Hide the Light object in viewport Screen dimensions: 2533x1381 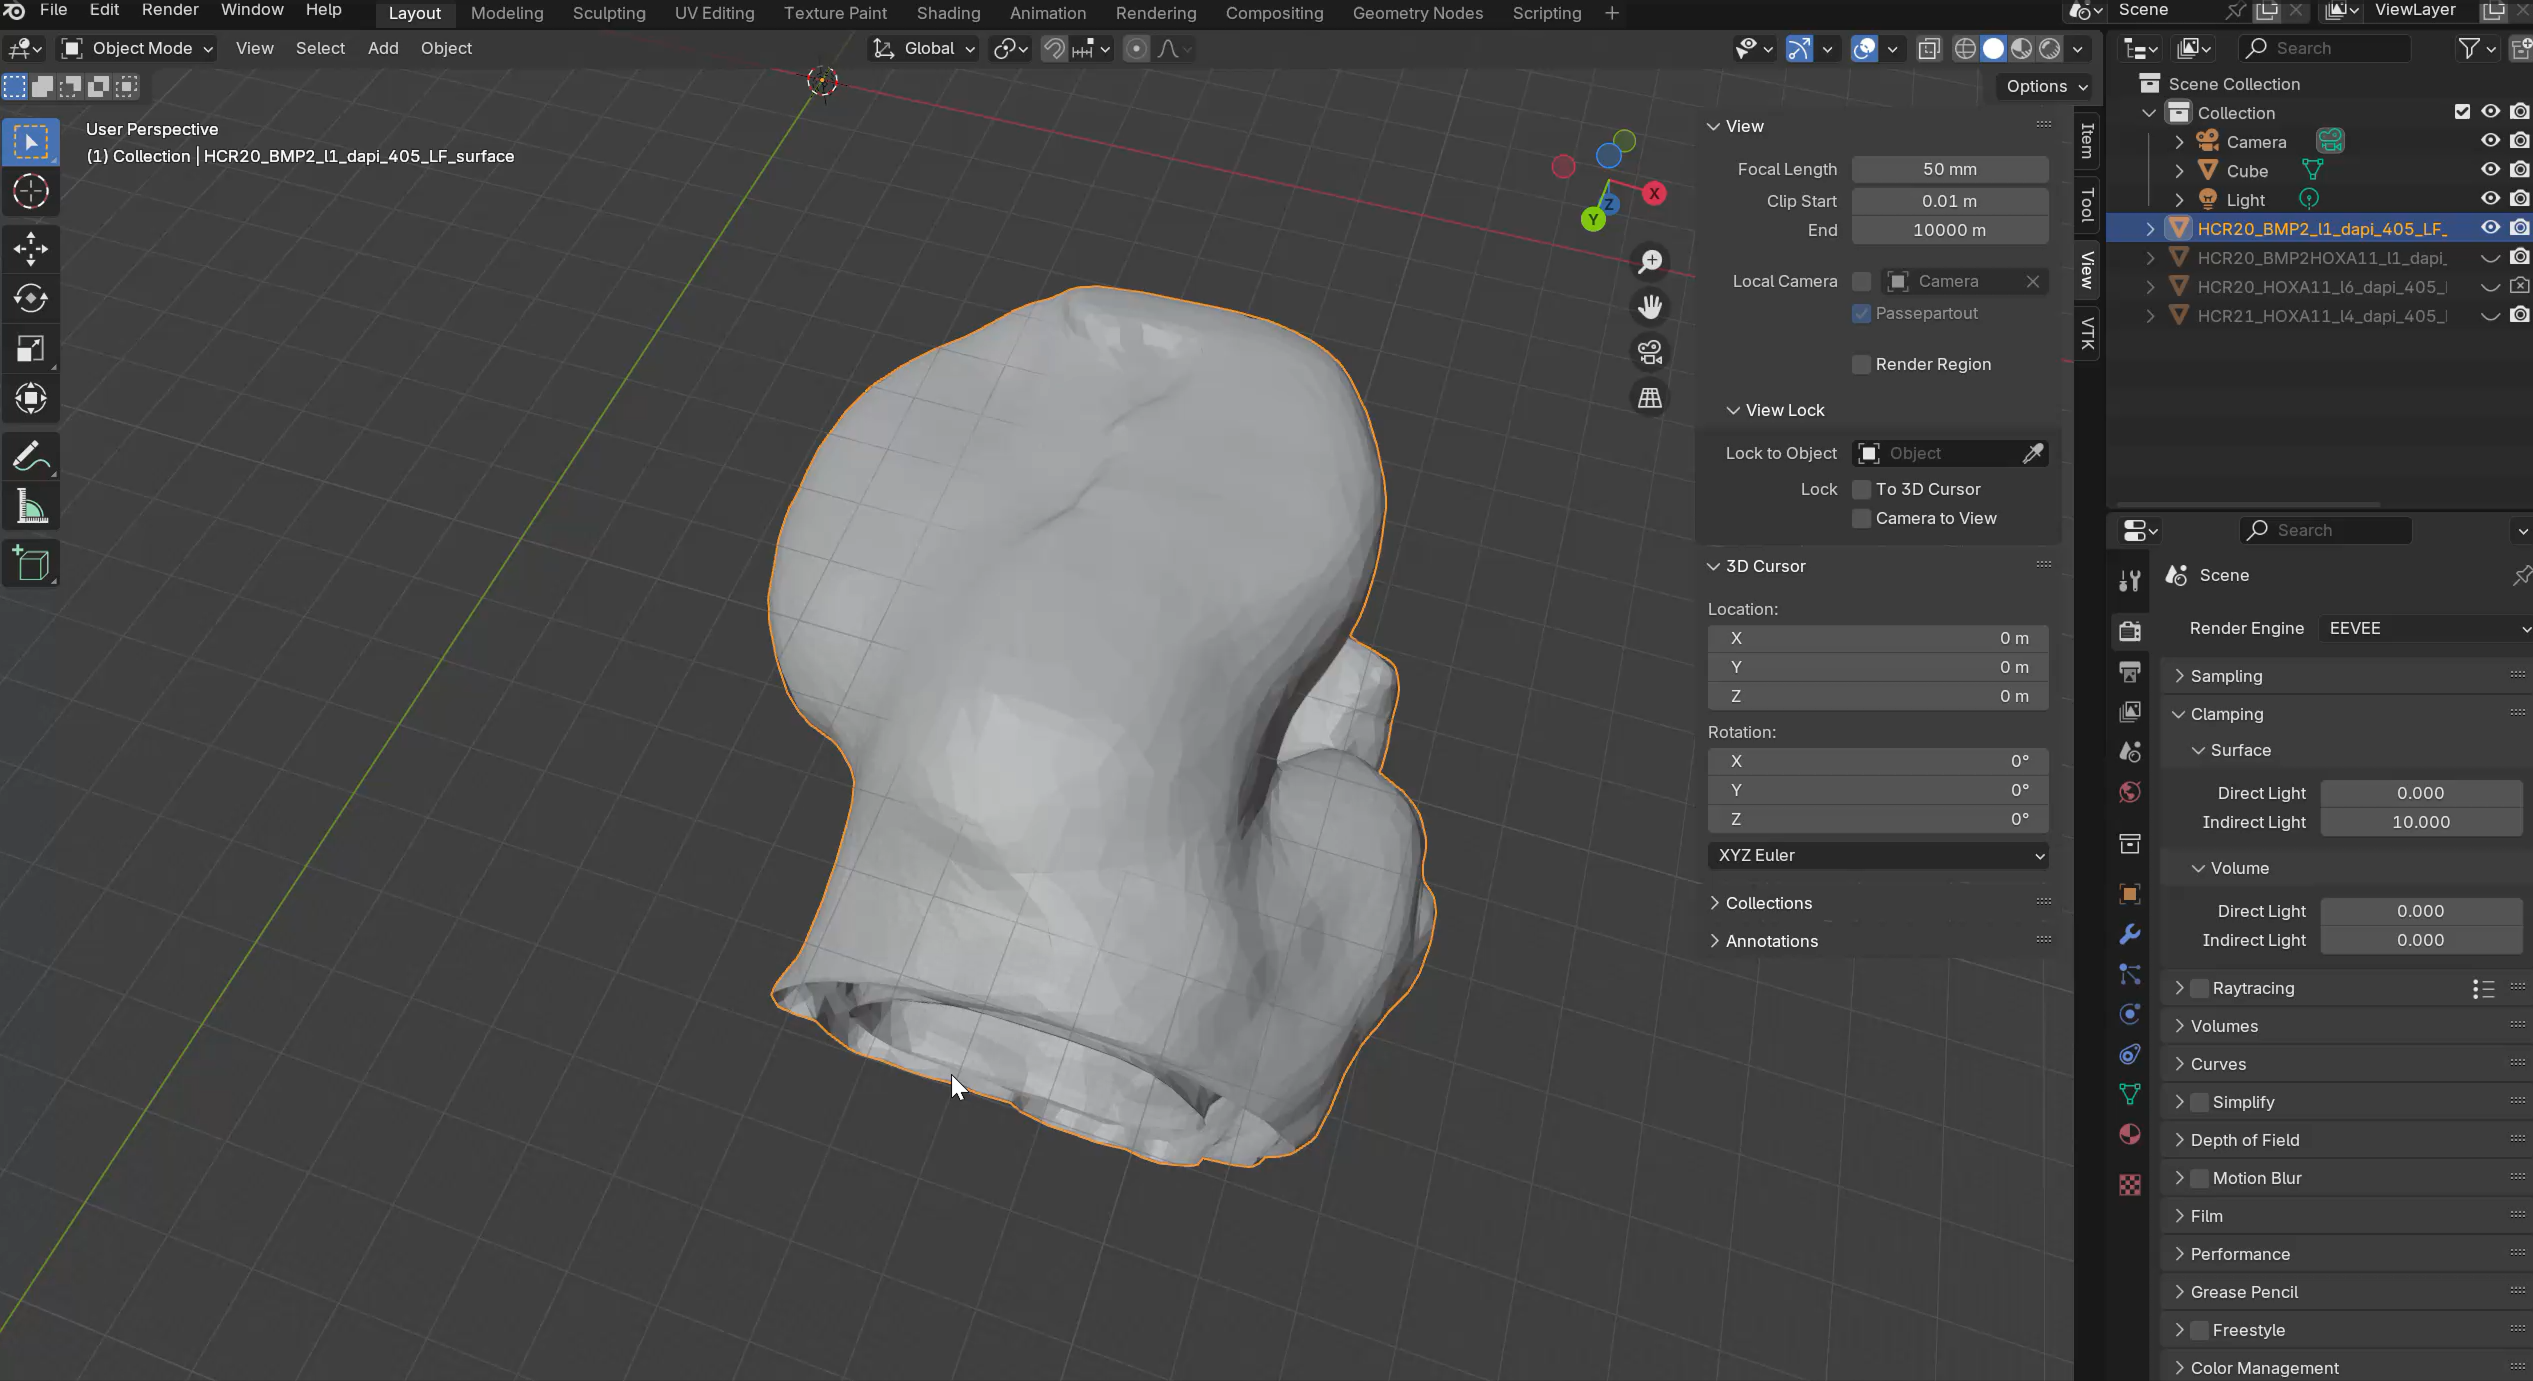[2490, 199]
